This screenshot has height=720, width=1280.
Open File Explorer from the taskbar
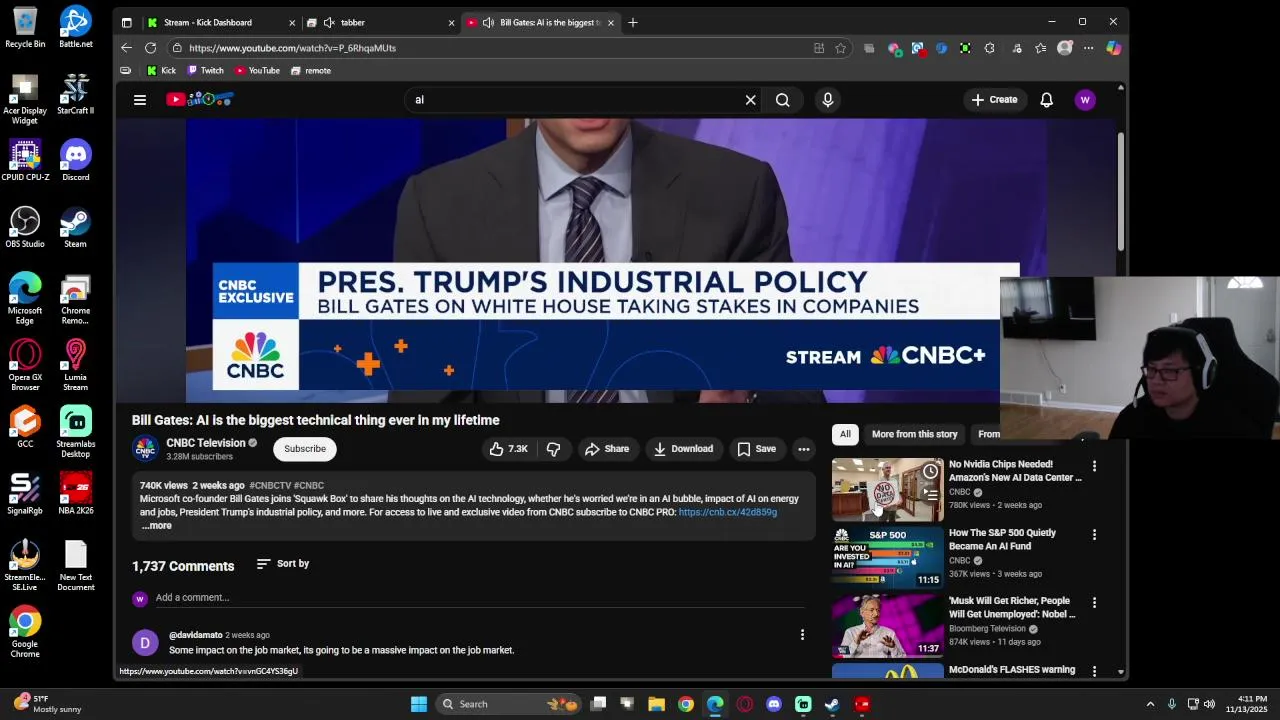coord(656,704)
